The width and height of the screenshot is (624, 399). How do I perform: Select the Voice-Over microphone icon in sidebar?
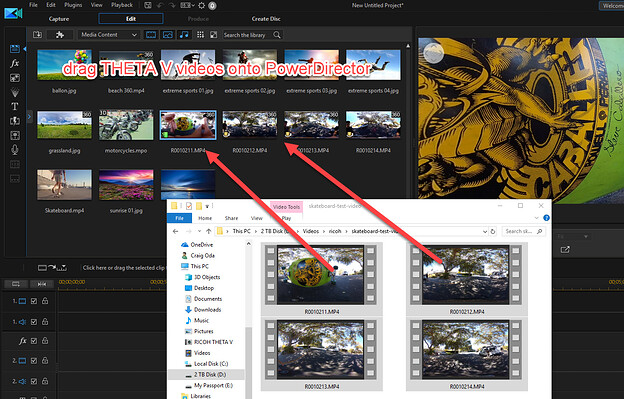[x=15, y=150]
